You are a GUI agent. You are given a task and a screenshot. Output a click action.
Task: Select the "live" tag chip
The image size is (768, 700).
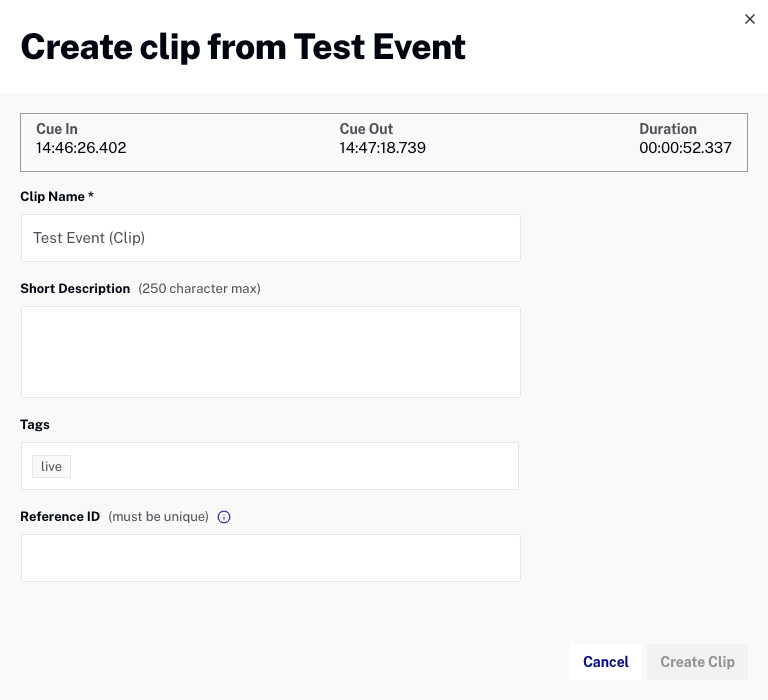51,467
